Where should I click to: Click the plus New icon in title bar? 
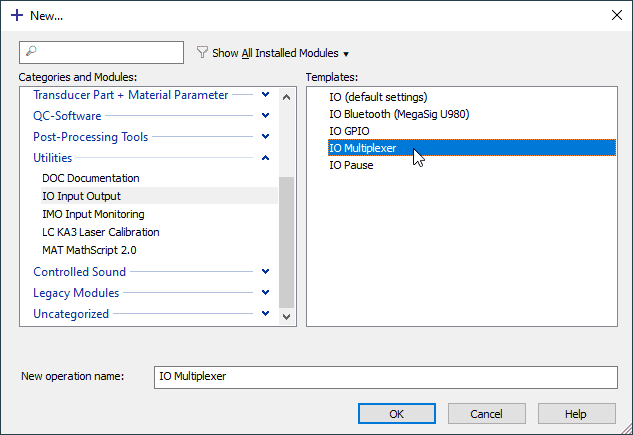tap(17, 16)
